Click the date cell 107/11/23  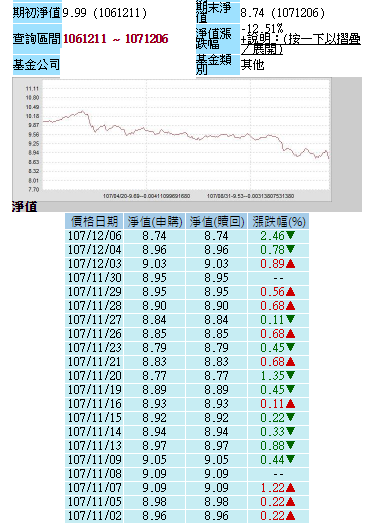point(94,348)
